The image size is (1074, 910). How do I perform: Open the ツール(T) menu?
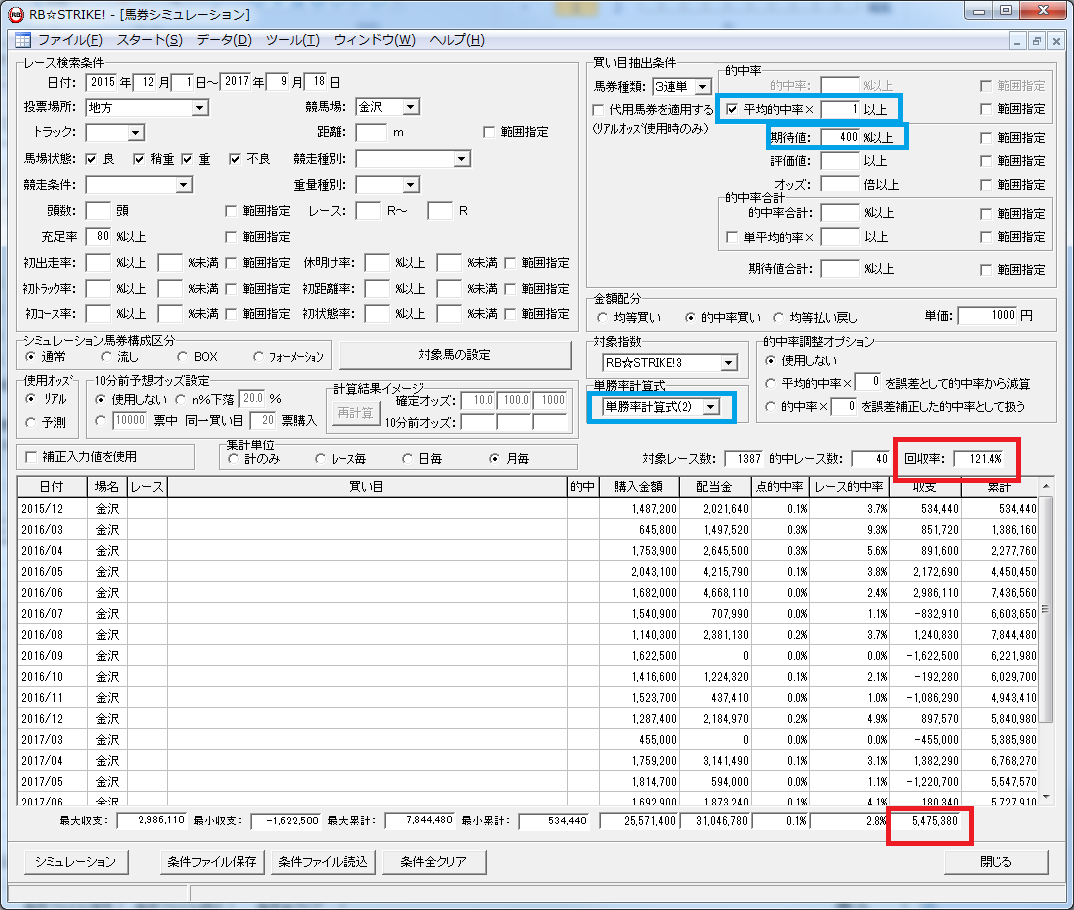click(x=292, y=40)
